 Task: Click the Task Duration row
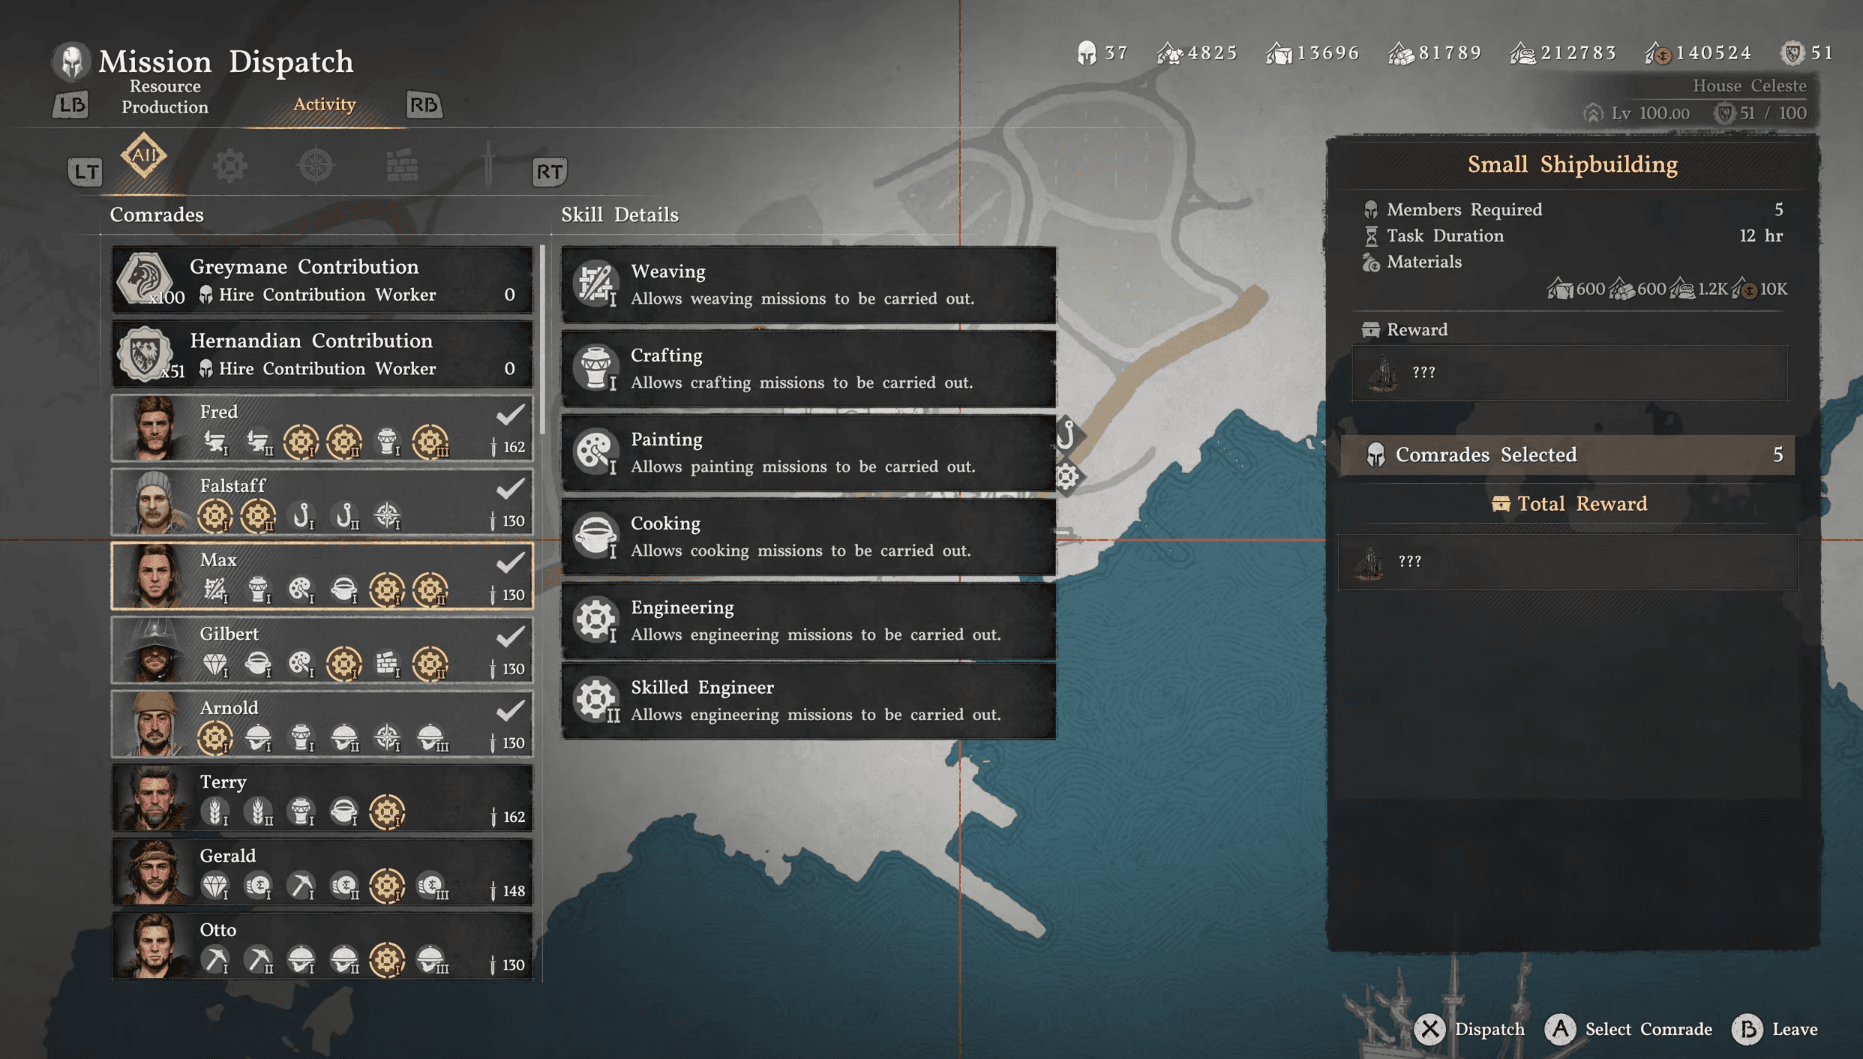1572,236
